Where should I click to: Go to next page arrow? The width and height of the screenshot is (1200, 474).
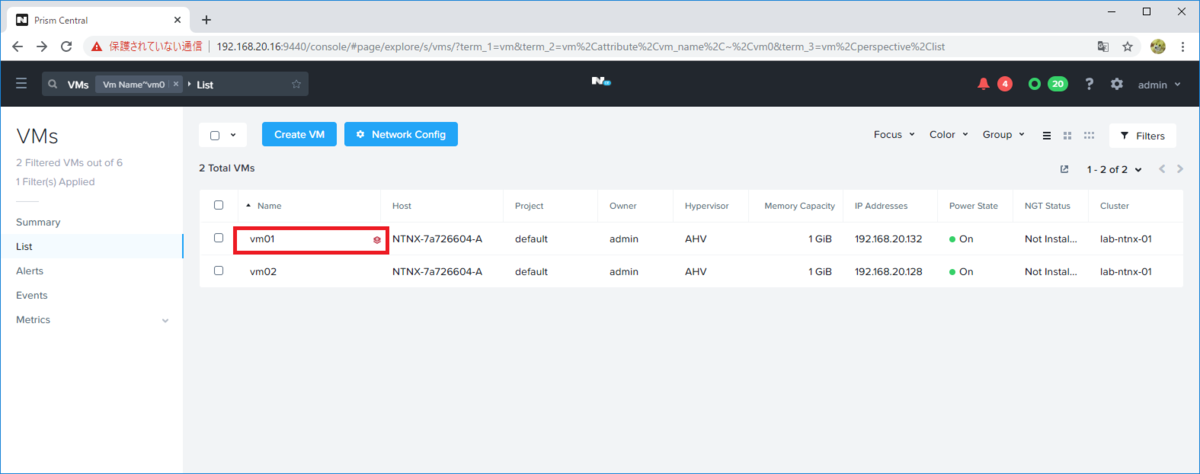[x=1181, y=169]
